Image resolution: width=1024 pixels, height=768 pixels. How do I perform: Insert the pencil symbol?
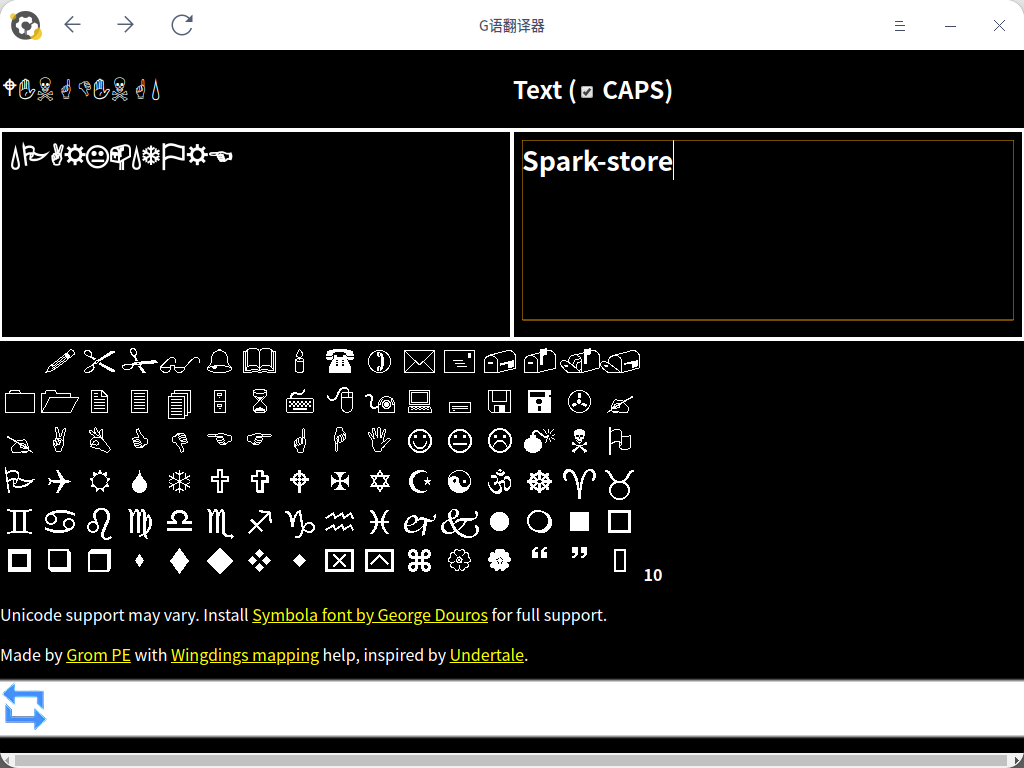60,361
